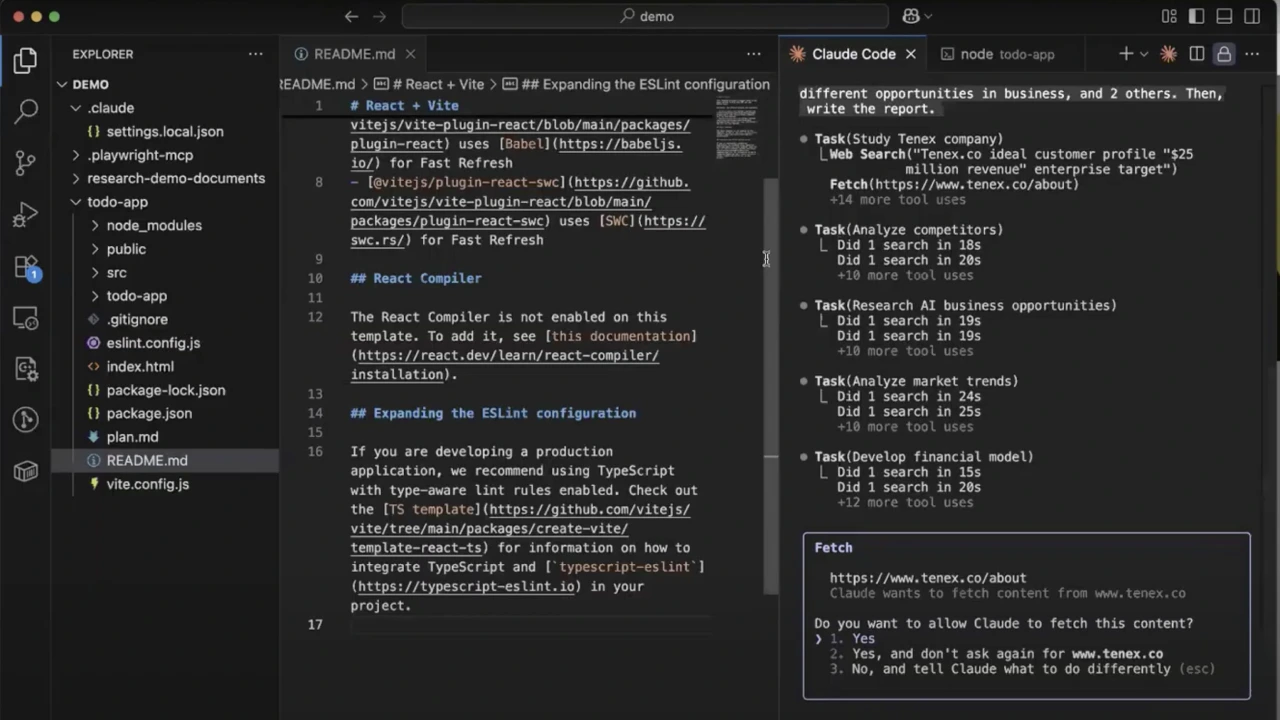Click the orange Claude icon in panel toolbar
The width and height of the screenshot is (1280, 720).
[1168, 54]
